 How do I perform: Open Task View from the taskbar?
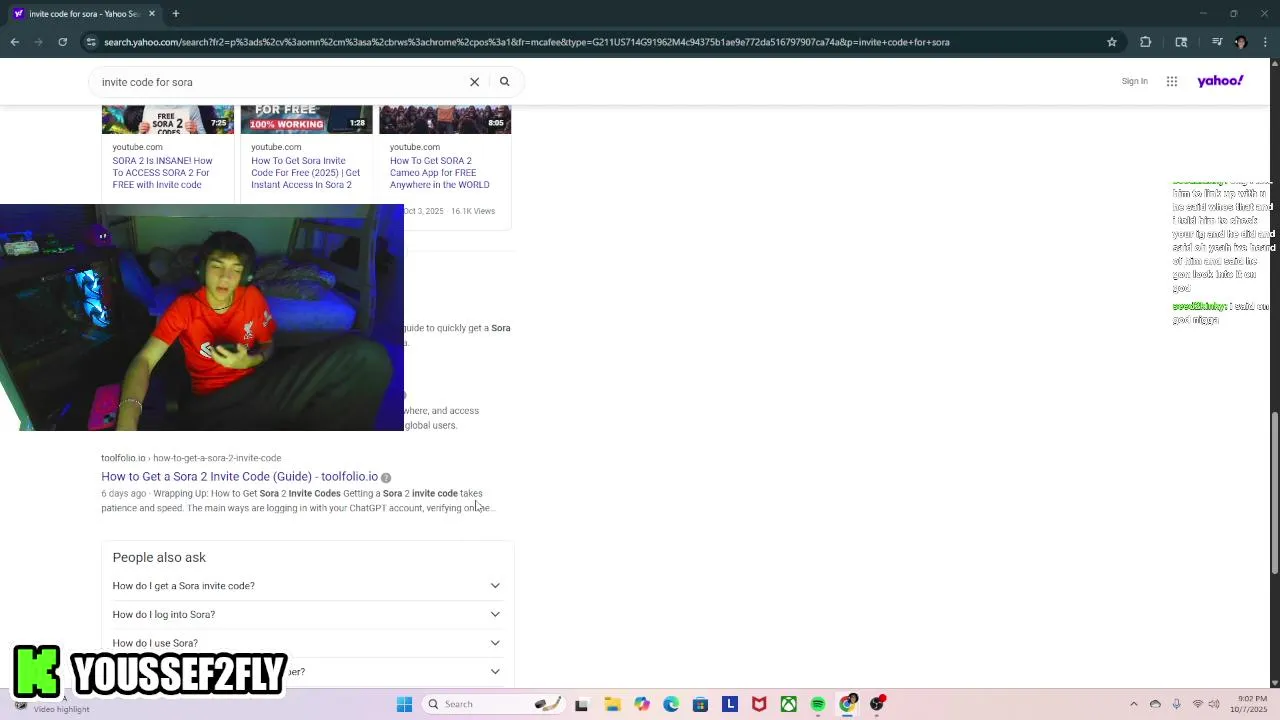point(582,704)
